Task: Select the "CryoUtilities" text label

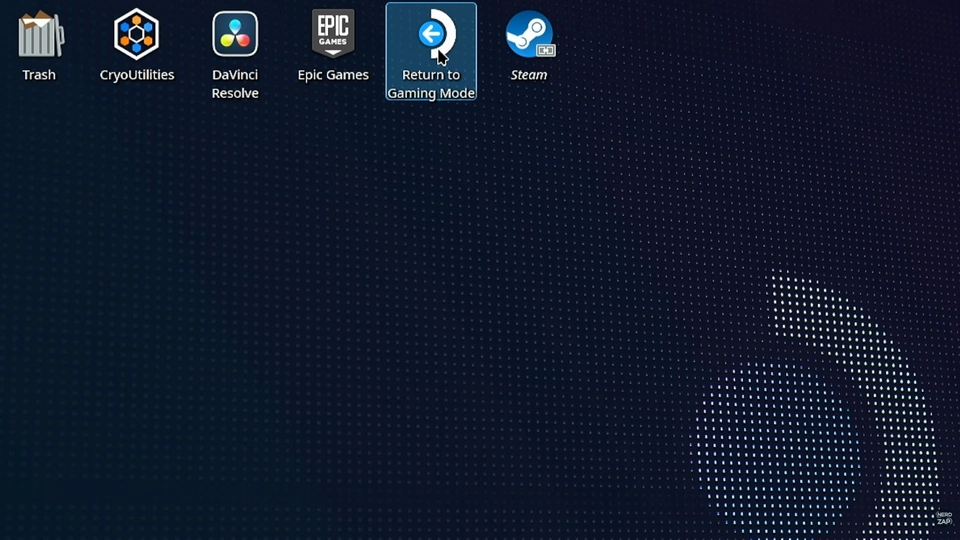Action: [x=137, y=75]
